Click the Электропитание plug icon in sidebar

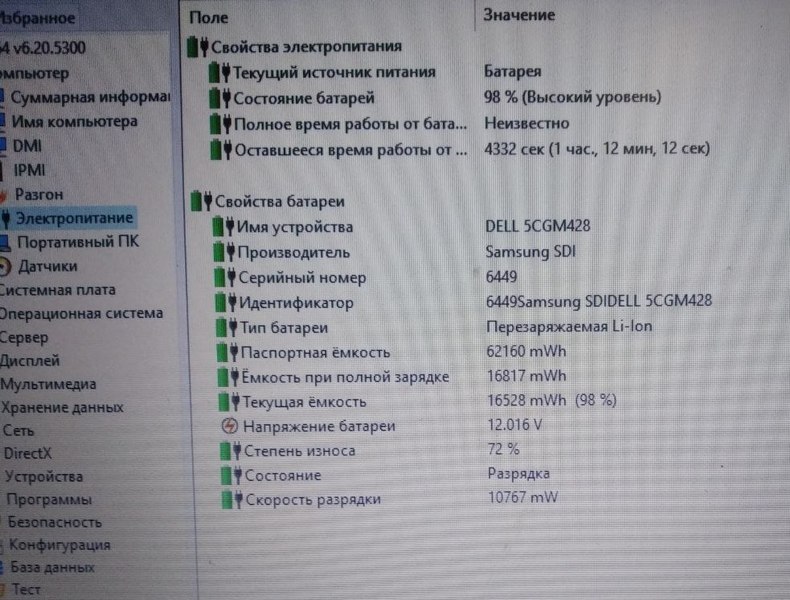7,218
